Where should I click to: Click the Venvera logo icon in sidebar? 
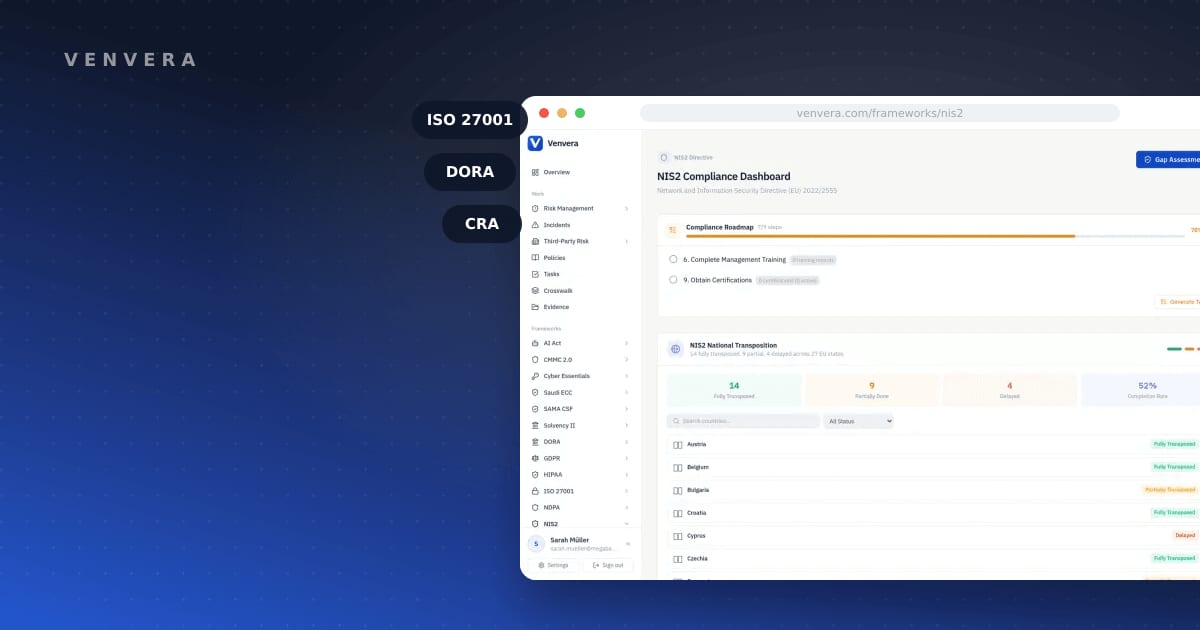click(535, 143)
